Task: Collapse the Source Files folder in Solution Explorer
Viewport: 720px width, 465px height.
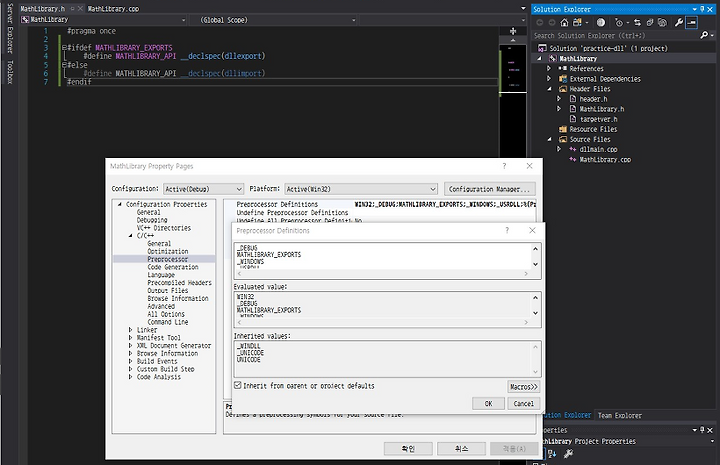Action: click(x=549, y=139)
